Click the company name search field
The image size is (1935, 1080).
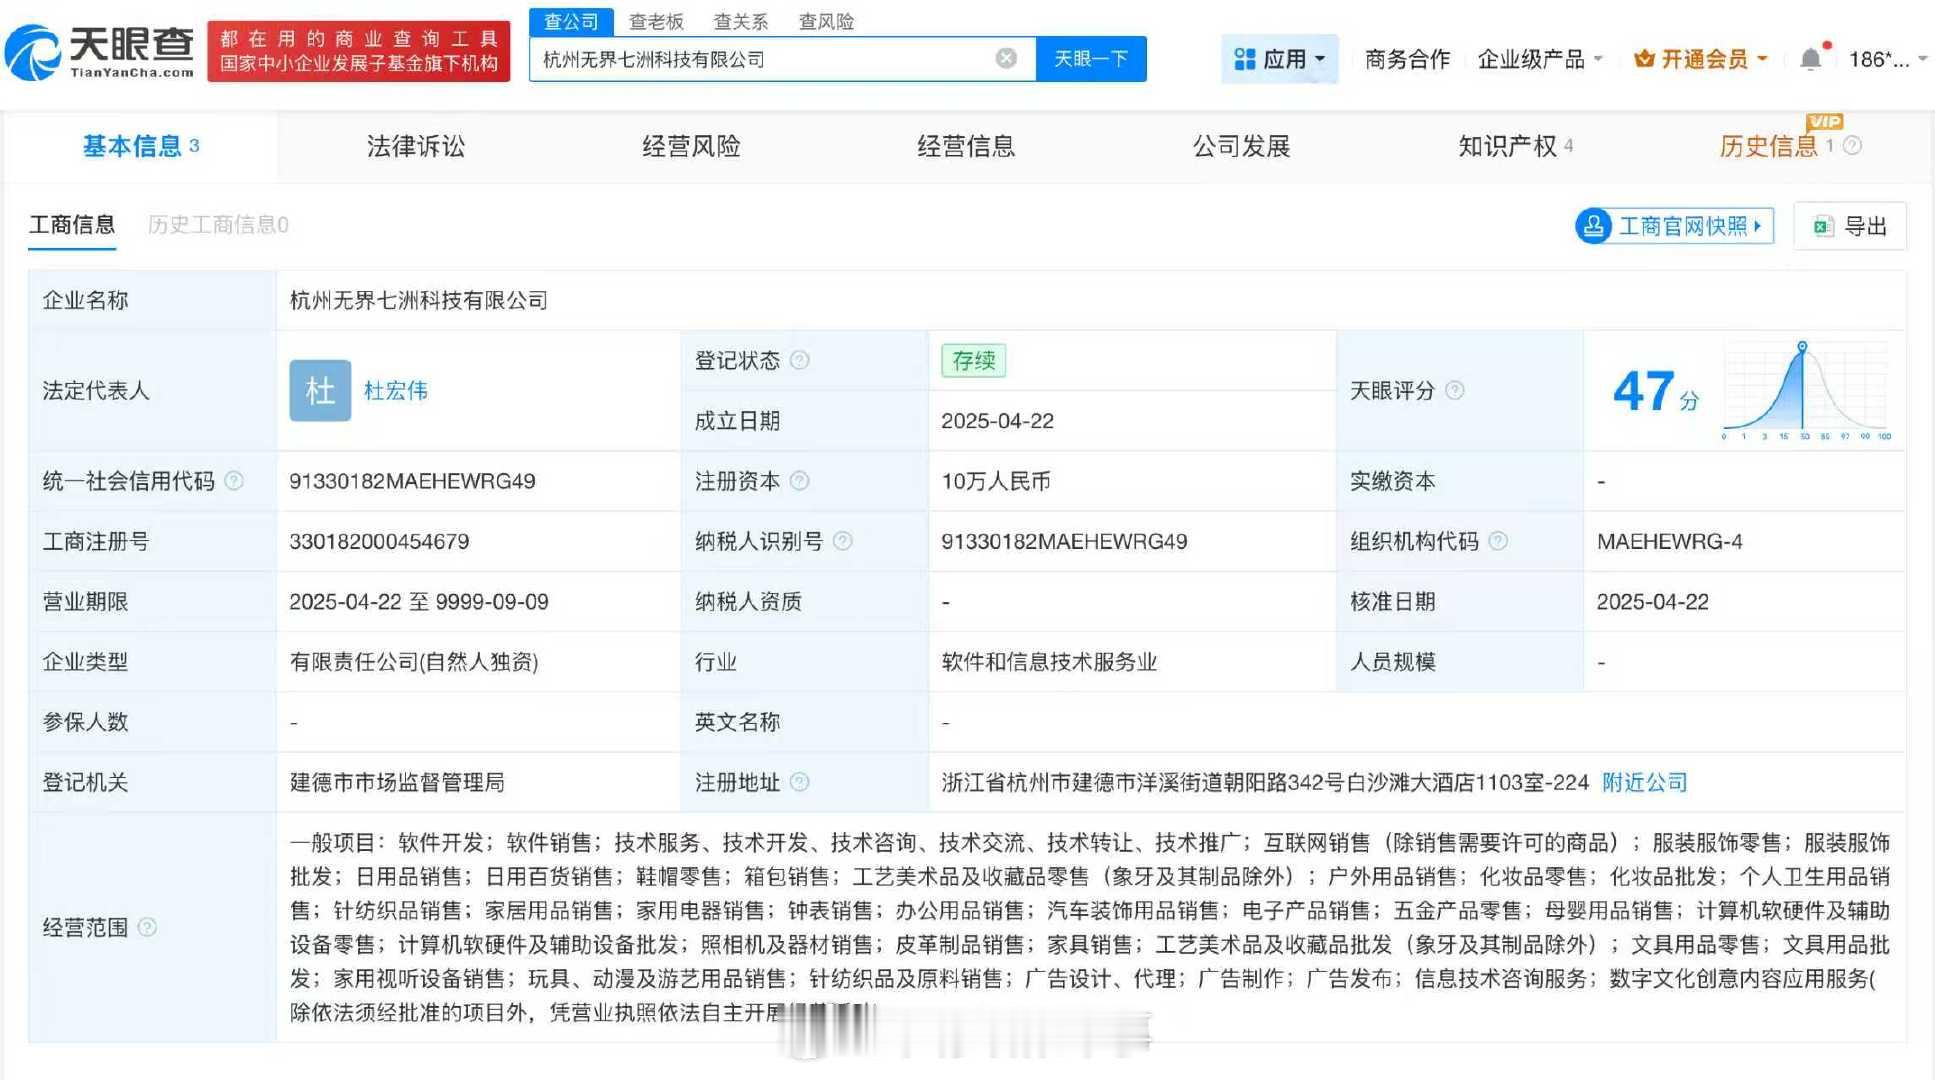coord(760,59)
